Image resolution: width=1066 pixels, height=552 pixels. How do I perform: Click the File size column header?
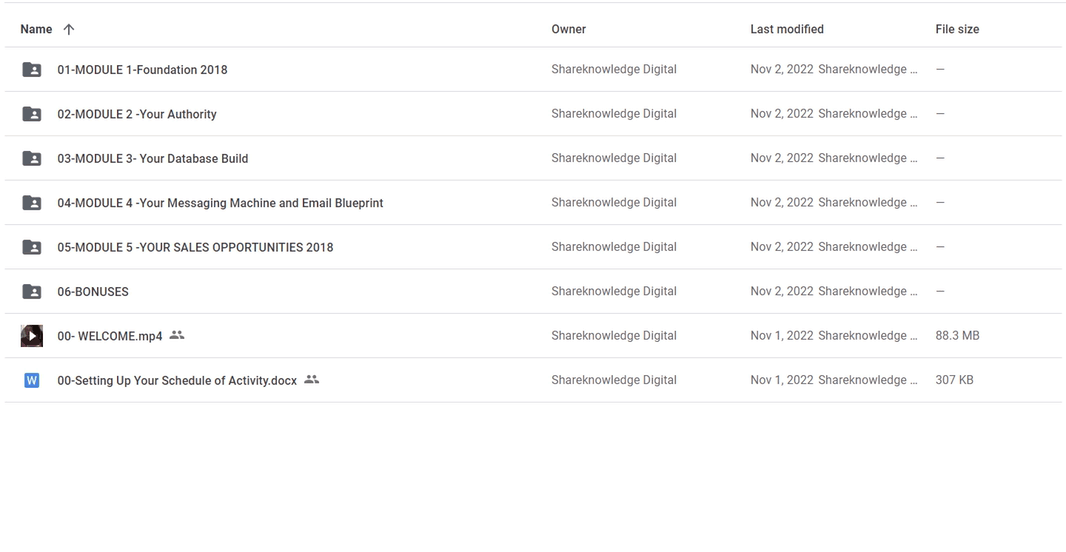[957, 30]
